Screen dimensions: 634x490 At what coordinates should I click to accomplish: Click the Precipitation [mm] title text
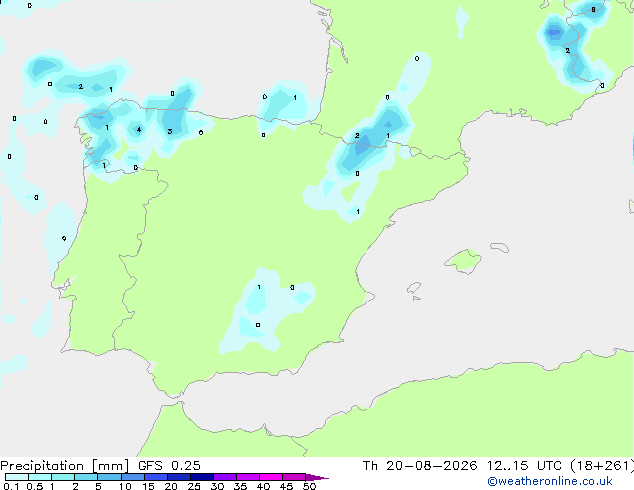click(65, 466)
